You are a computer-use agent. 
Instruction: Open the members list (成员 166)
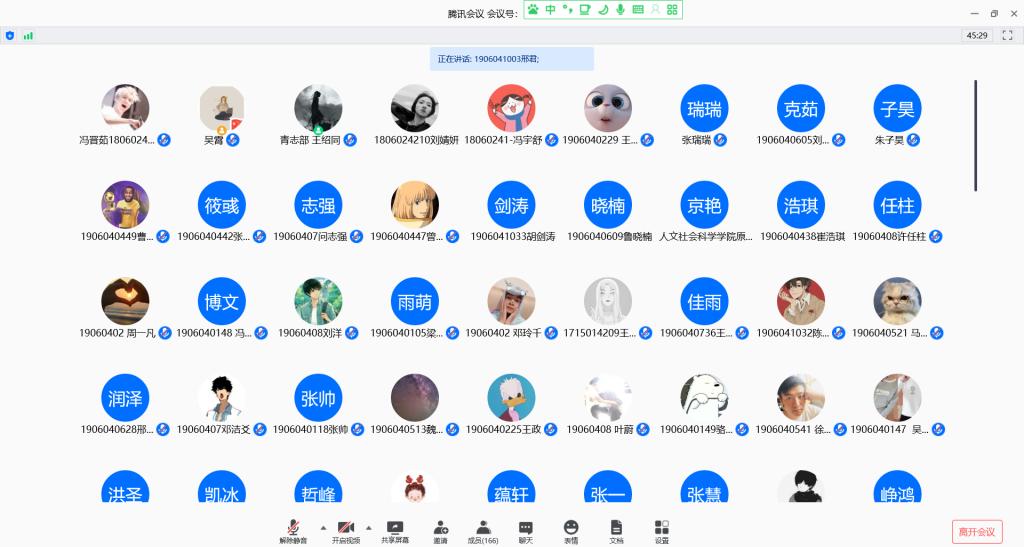point(483,529)
